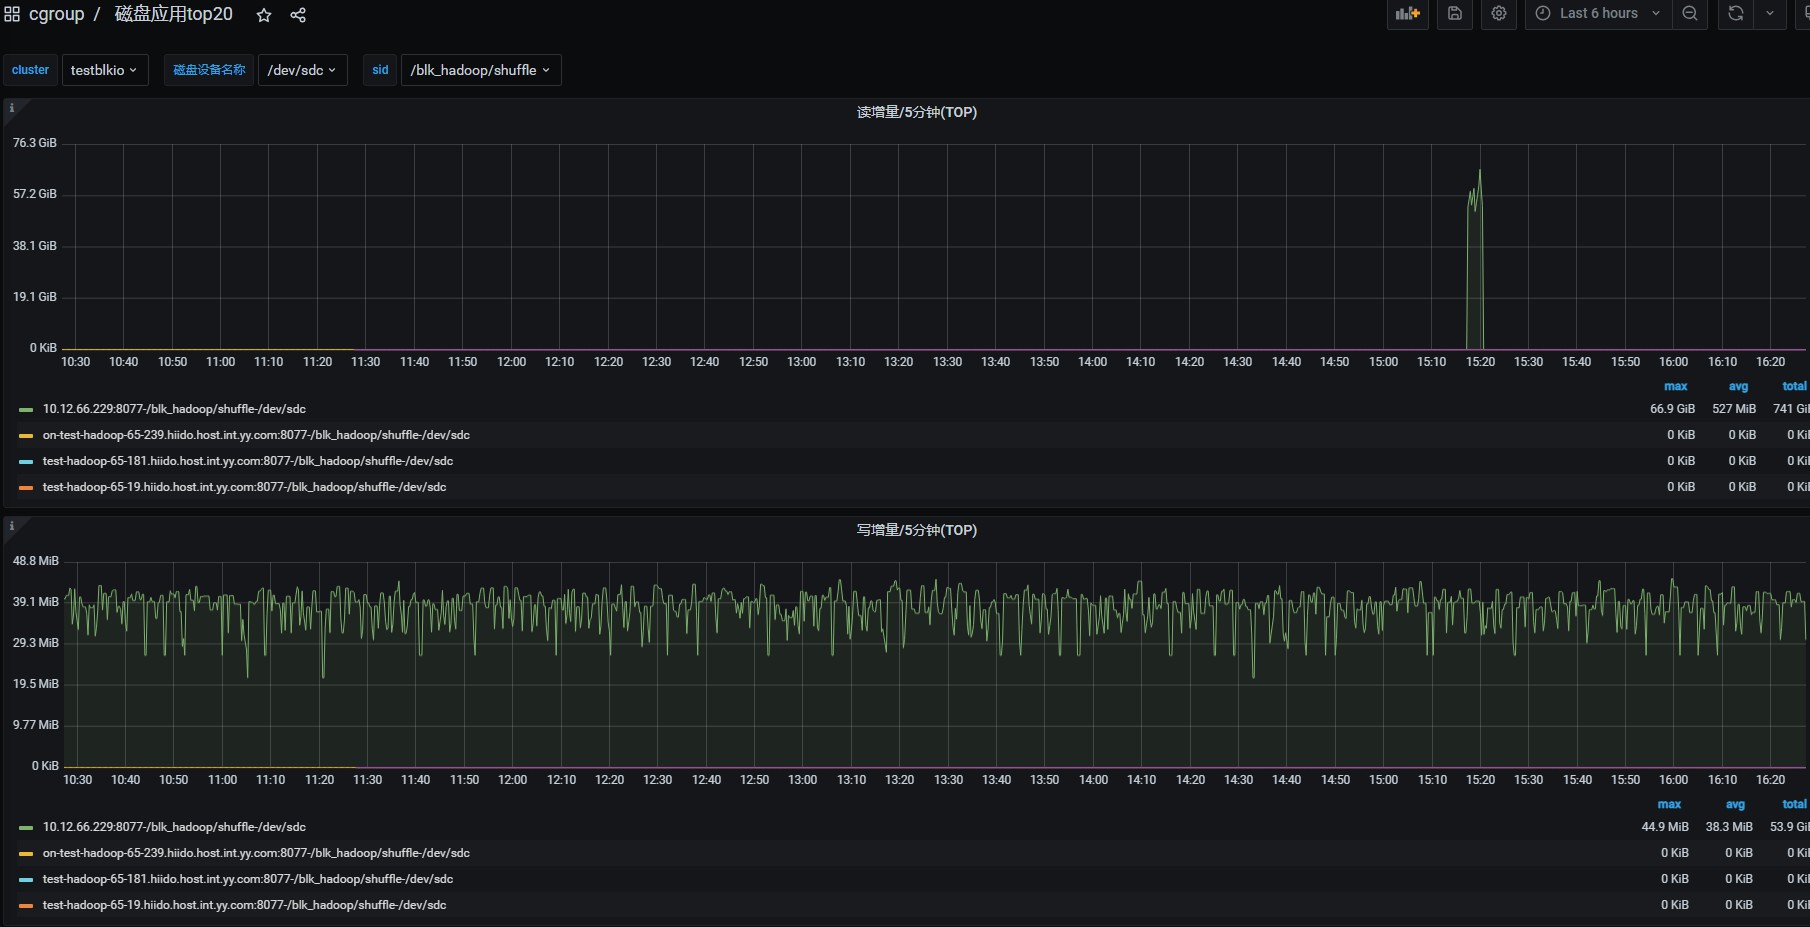The image size is (1810, 927).
Task: Open dashboard settings gear
Action: (x=1498, y=14)
